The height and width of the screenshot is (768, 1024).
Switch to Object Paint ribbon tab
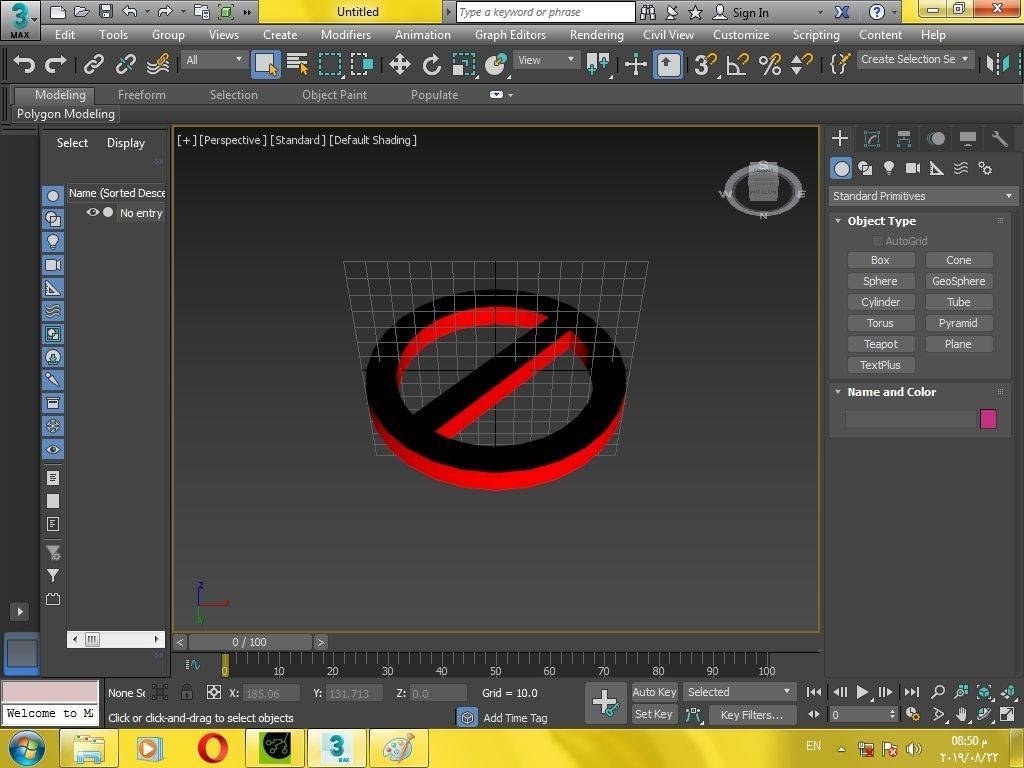pos(334,95)
